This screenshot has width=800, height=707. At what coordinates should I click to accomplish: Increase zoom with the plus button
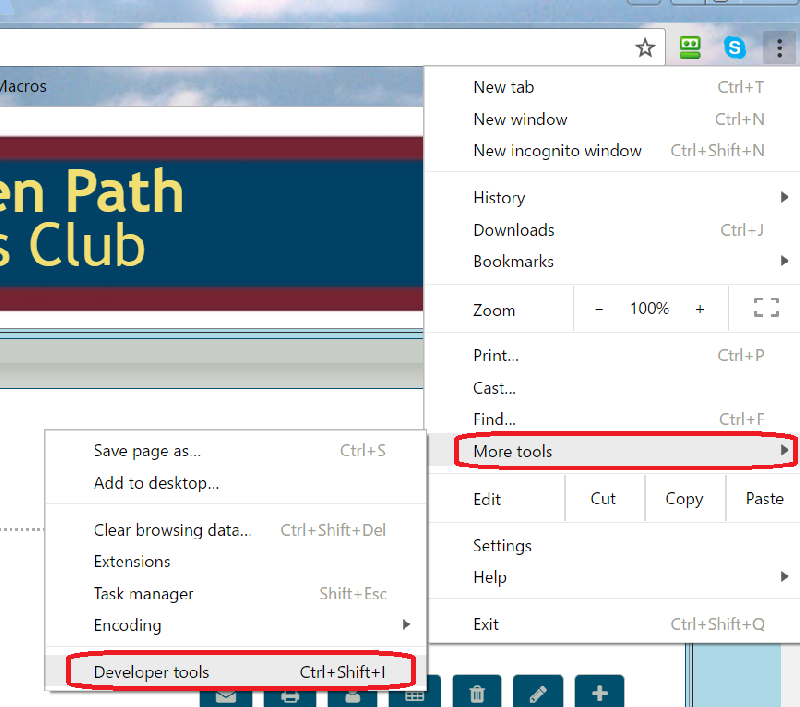700,309
